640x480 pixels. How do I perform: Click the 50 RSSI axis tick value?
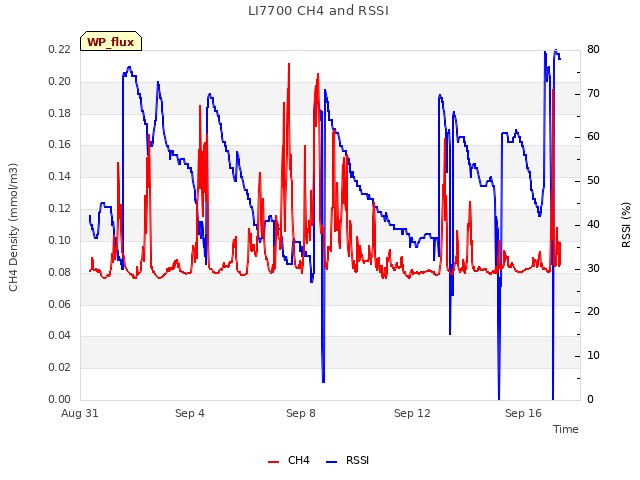593,180
